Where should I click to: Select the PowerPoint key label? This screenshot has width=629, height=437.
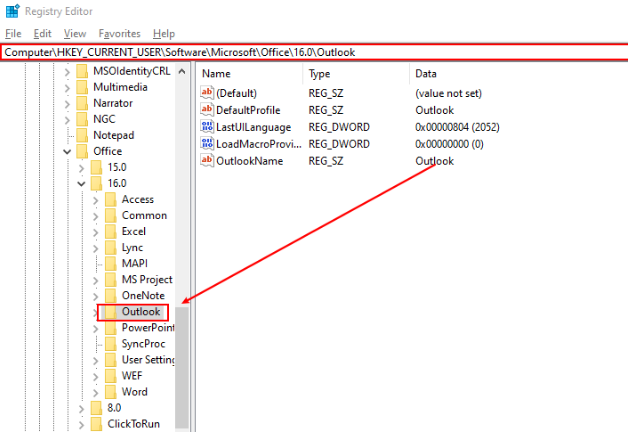coord(148,328)
